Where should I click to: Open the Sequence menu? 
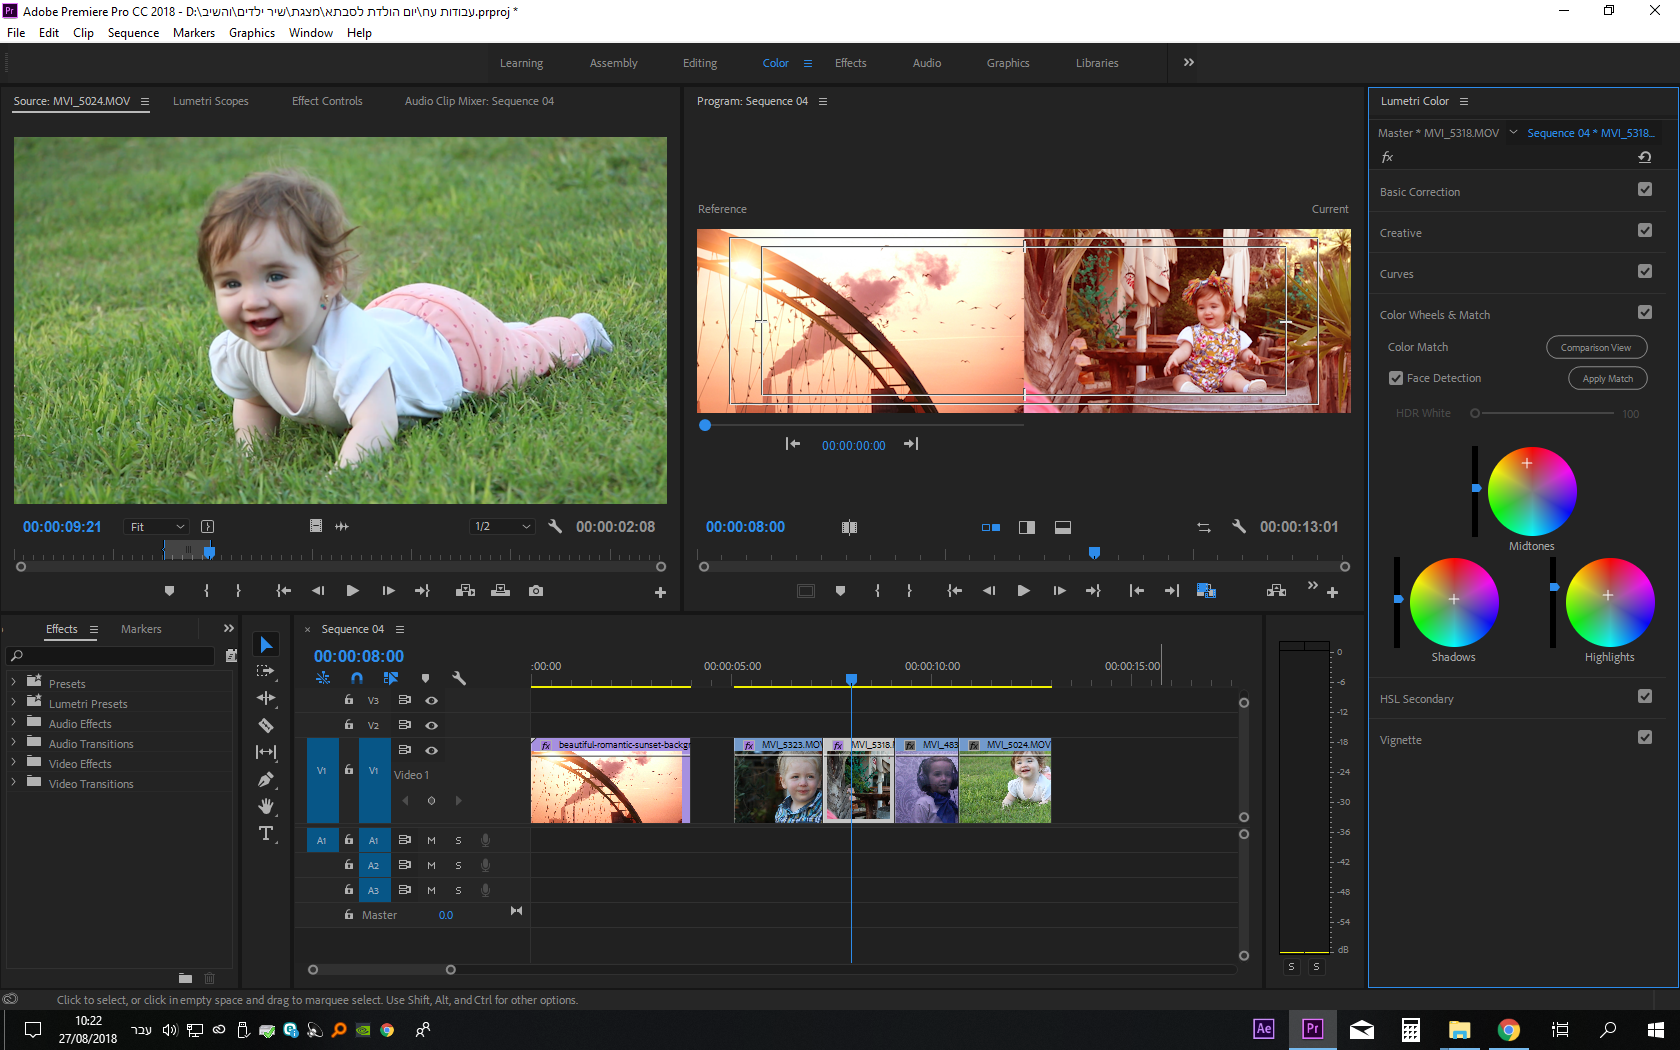(x=133, y=33)
